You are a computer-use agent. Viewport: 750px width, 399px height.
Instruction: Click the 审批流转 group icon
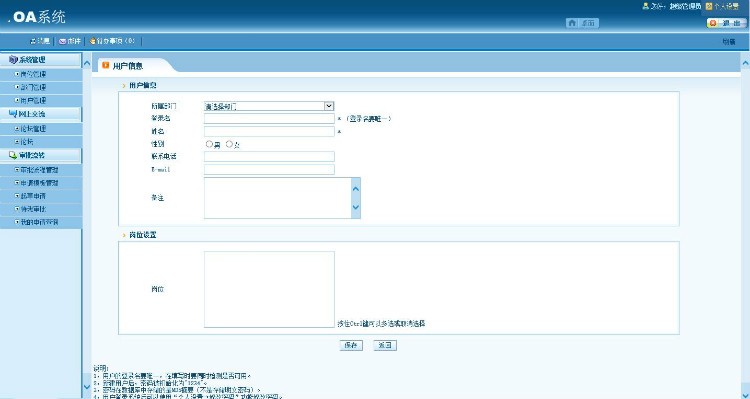pos(13,155)
